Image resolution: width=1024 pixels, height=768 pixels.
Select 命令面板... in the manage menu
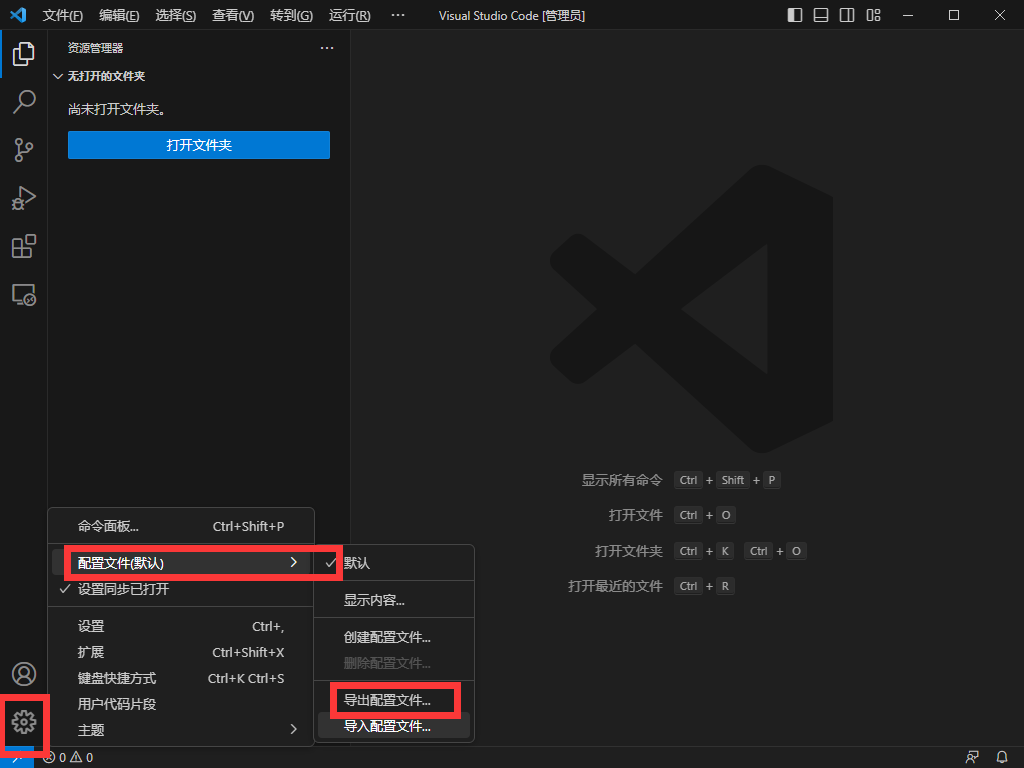coord(181,526)
